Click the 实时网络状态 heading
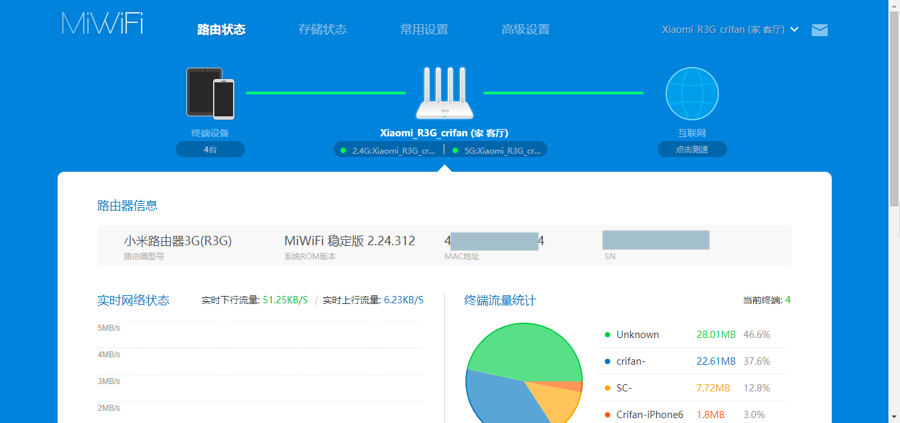900x423 pixels. 133,300
